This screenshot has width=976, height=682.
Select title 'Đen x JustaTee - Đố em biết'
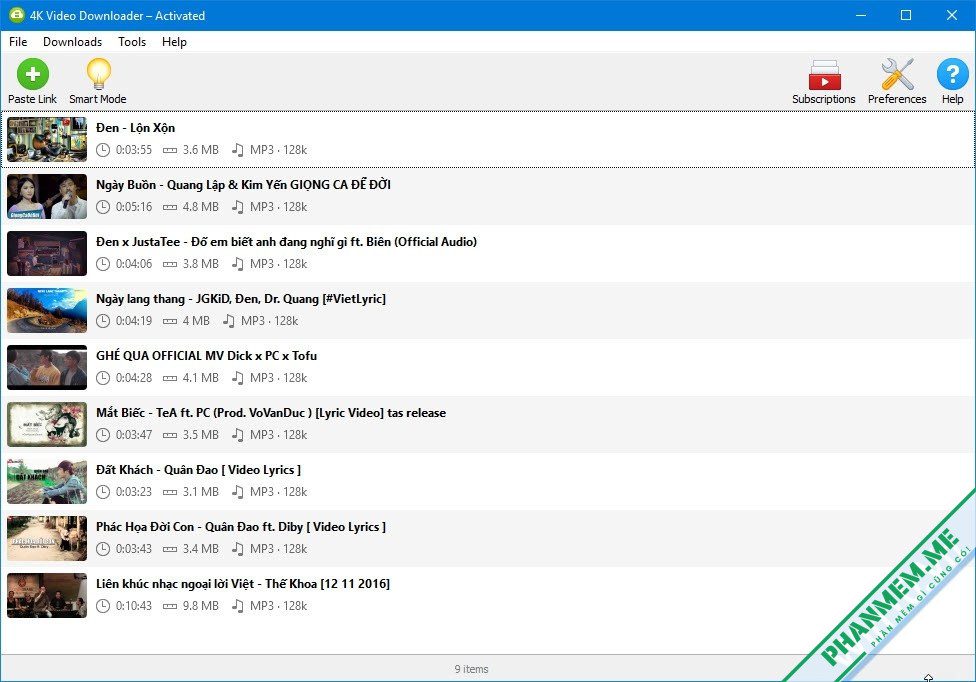click(x=286, y=242)
